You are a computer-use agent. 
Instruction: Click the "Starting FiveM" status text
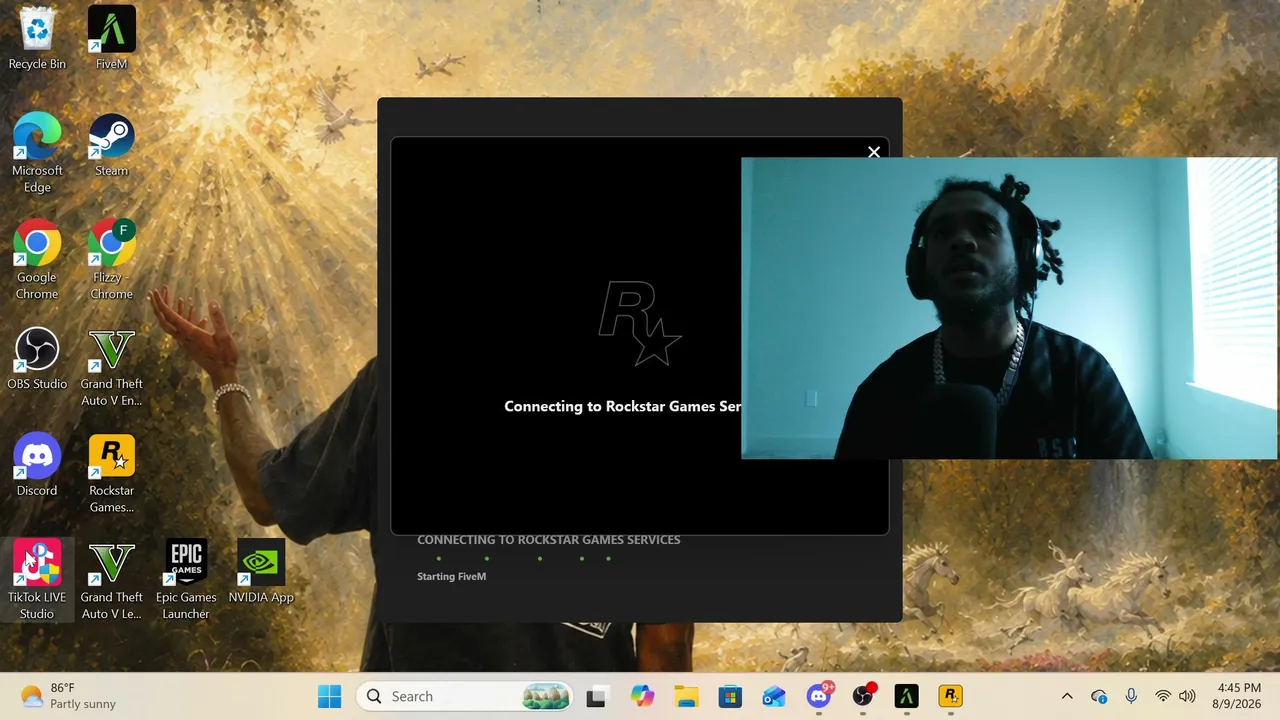point(451,576)
